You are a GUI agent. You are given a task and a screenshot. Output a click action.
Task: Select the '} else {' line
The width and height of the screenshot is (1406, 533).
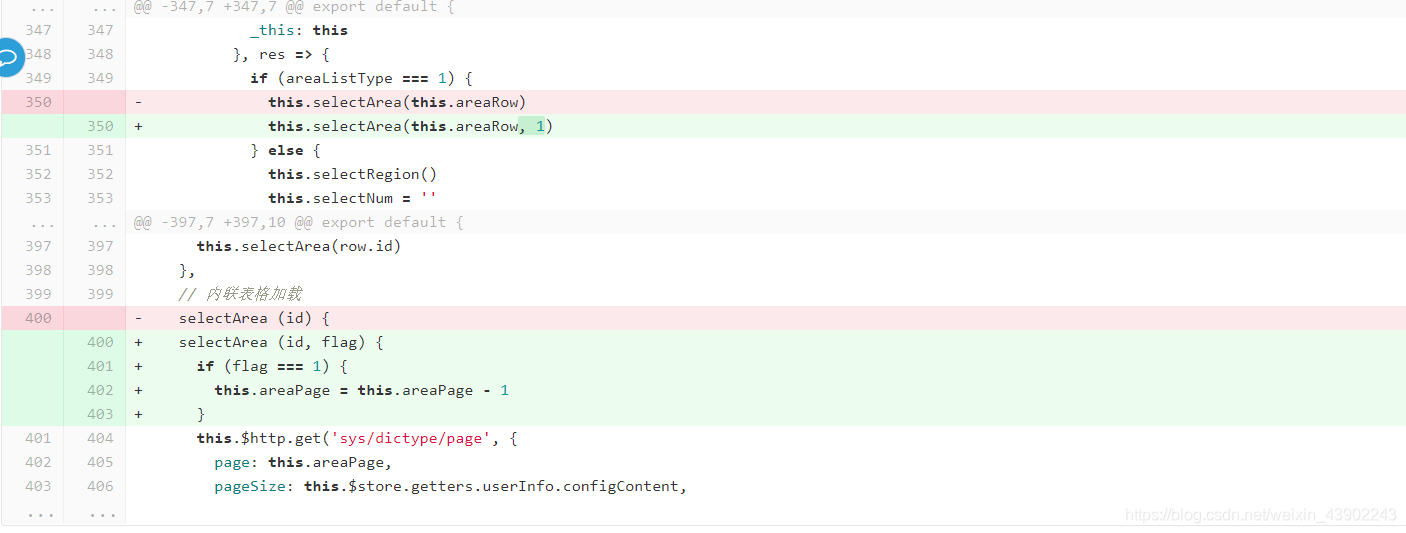pyautogui.click(x=285, y=150)
